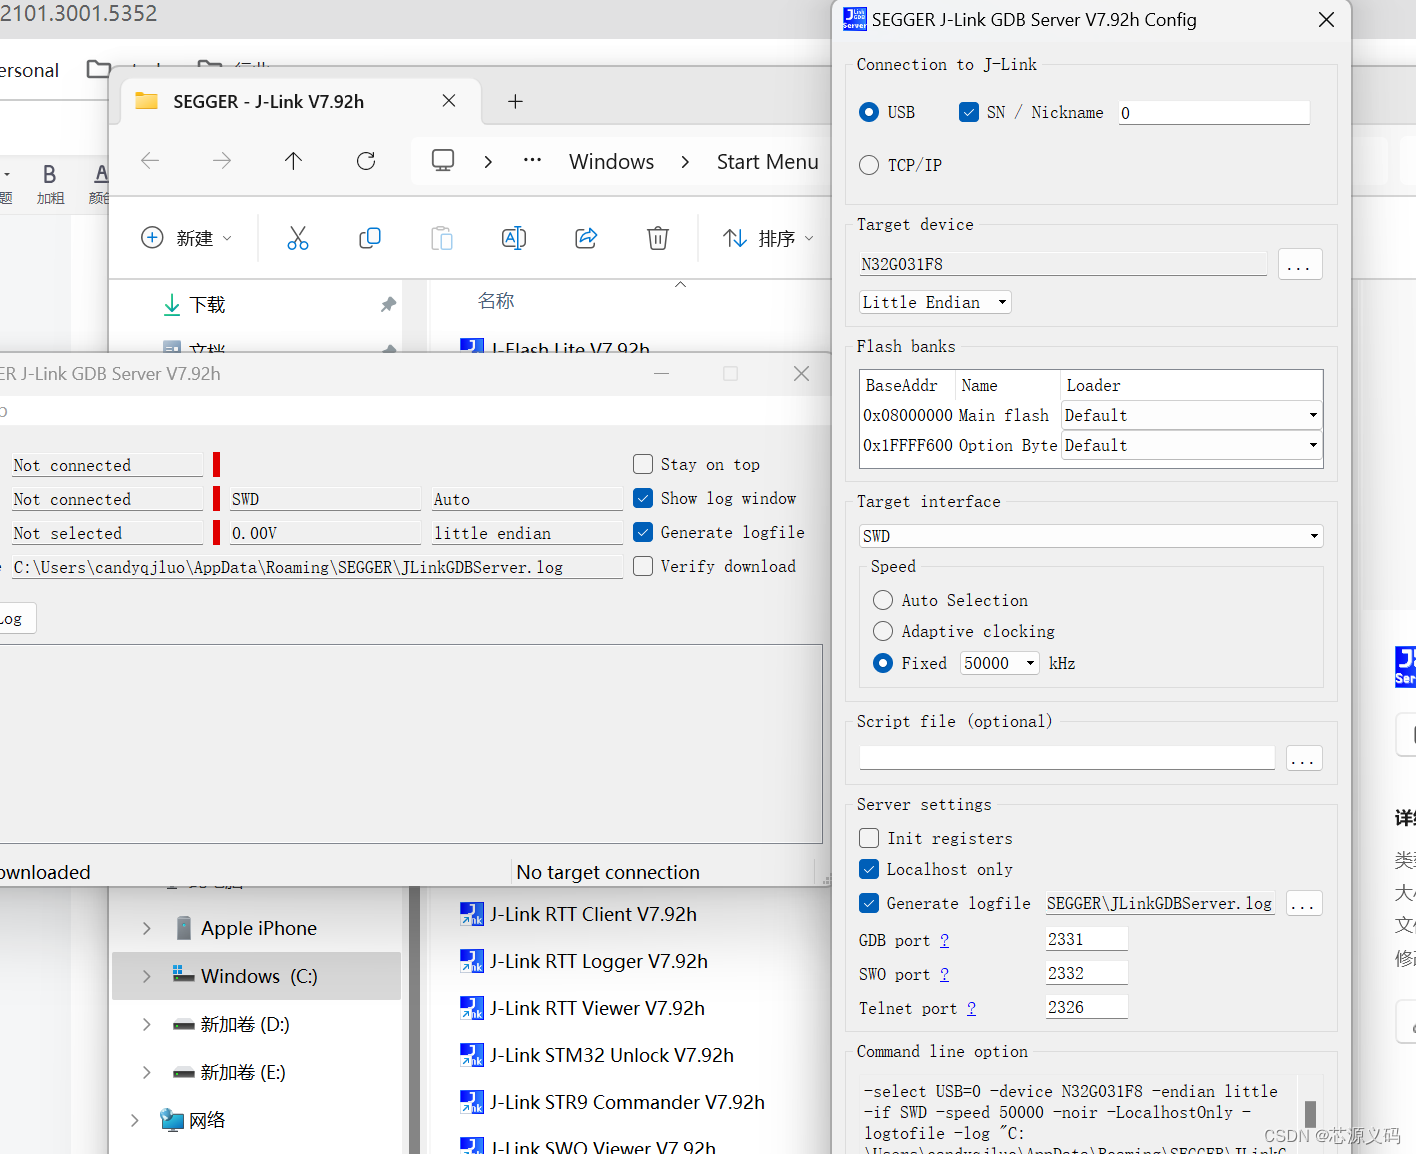Browse for logfile path with ... button
The width and height of the screenshot is (1416, 1154).
coord(1304,903)
